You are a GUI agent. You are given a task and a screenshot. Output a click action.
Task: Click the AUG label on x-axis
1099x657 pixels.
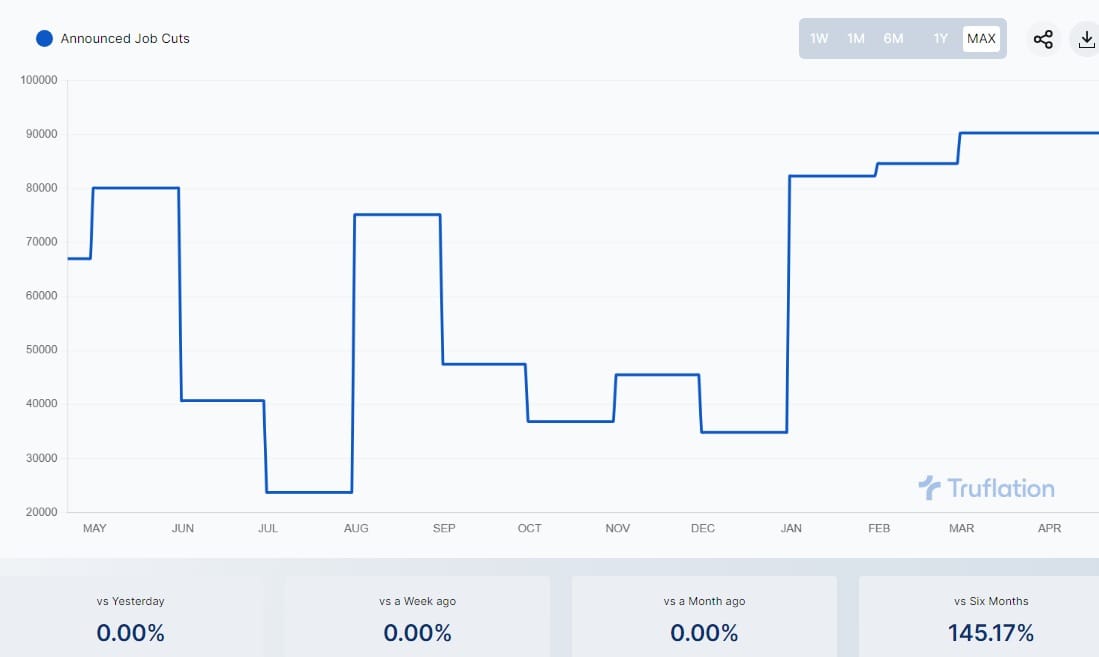coord(356,528)
